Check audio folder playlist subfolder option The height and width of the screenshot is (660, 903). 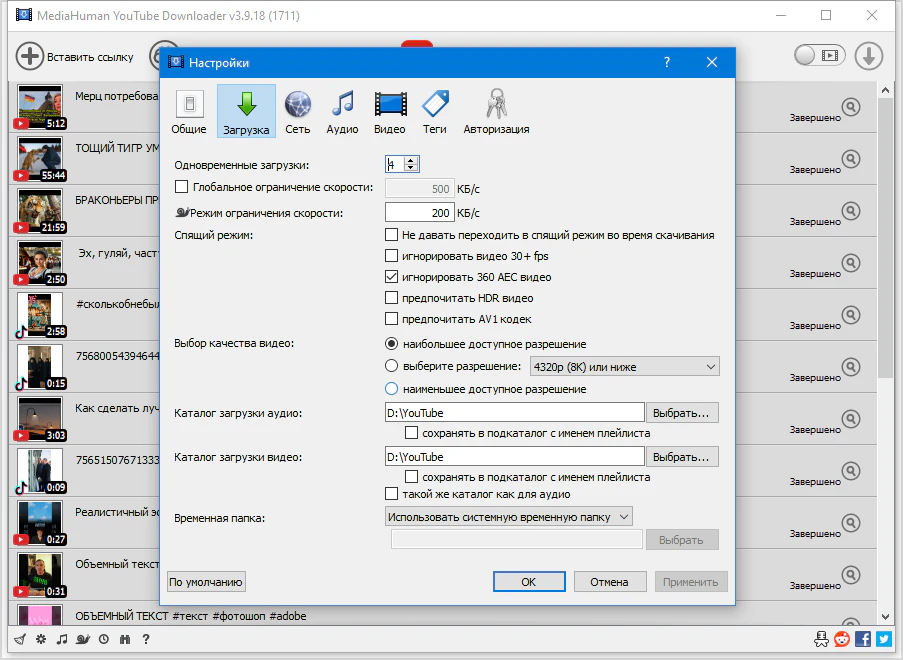(412, 433)
